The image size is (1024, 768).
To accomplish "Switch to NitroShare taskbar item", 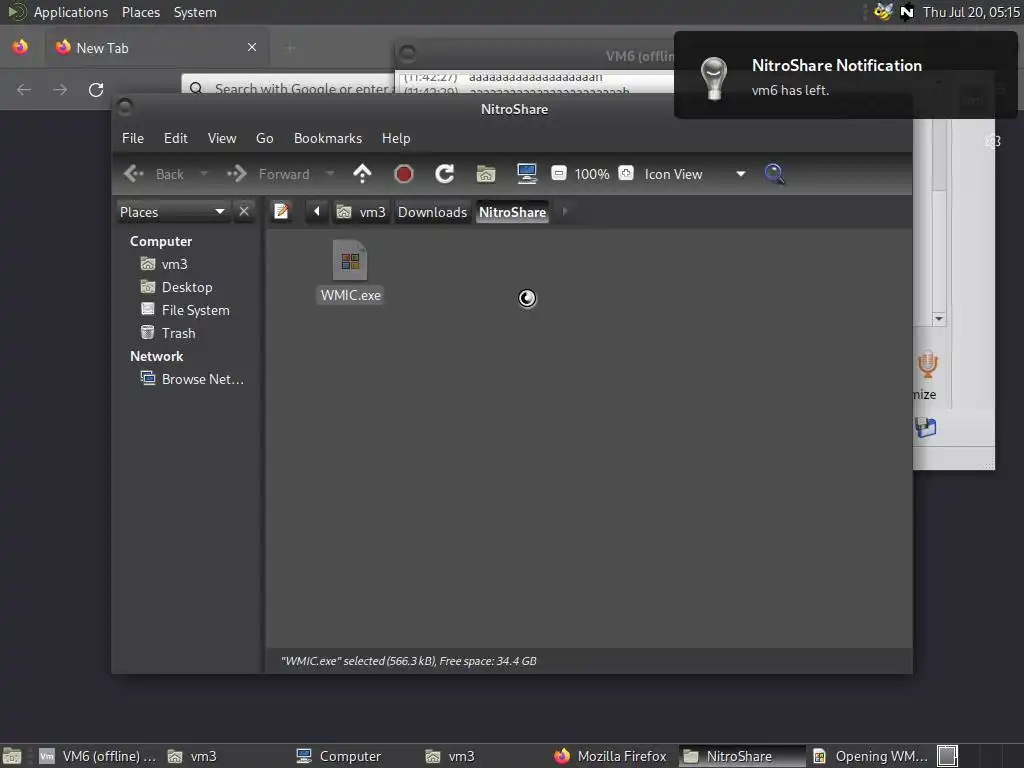I will 740,756.
